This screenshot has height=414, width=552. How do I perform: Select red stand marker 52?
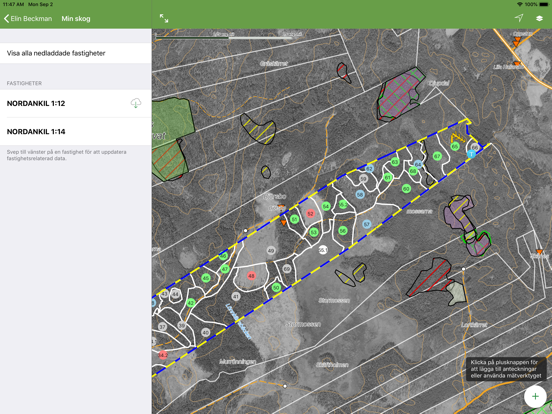click(310, 214)
